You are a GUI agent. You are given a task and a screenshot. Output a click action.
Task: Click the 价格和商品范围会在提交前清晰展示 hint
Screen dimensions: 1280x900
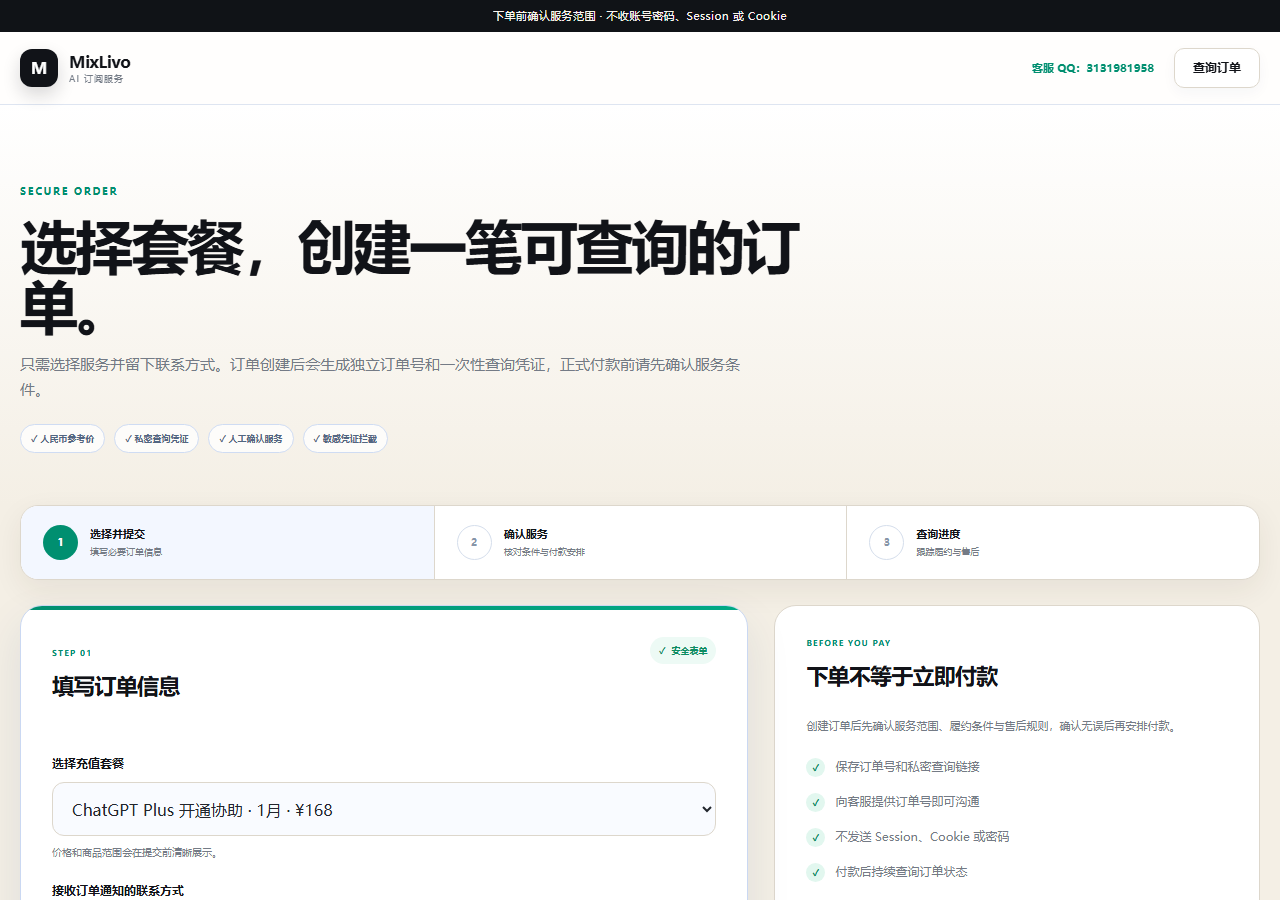pyautogui.click(x=135, y=853)
